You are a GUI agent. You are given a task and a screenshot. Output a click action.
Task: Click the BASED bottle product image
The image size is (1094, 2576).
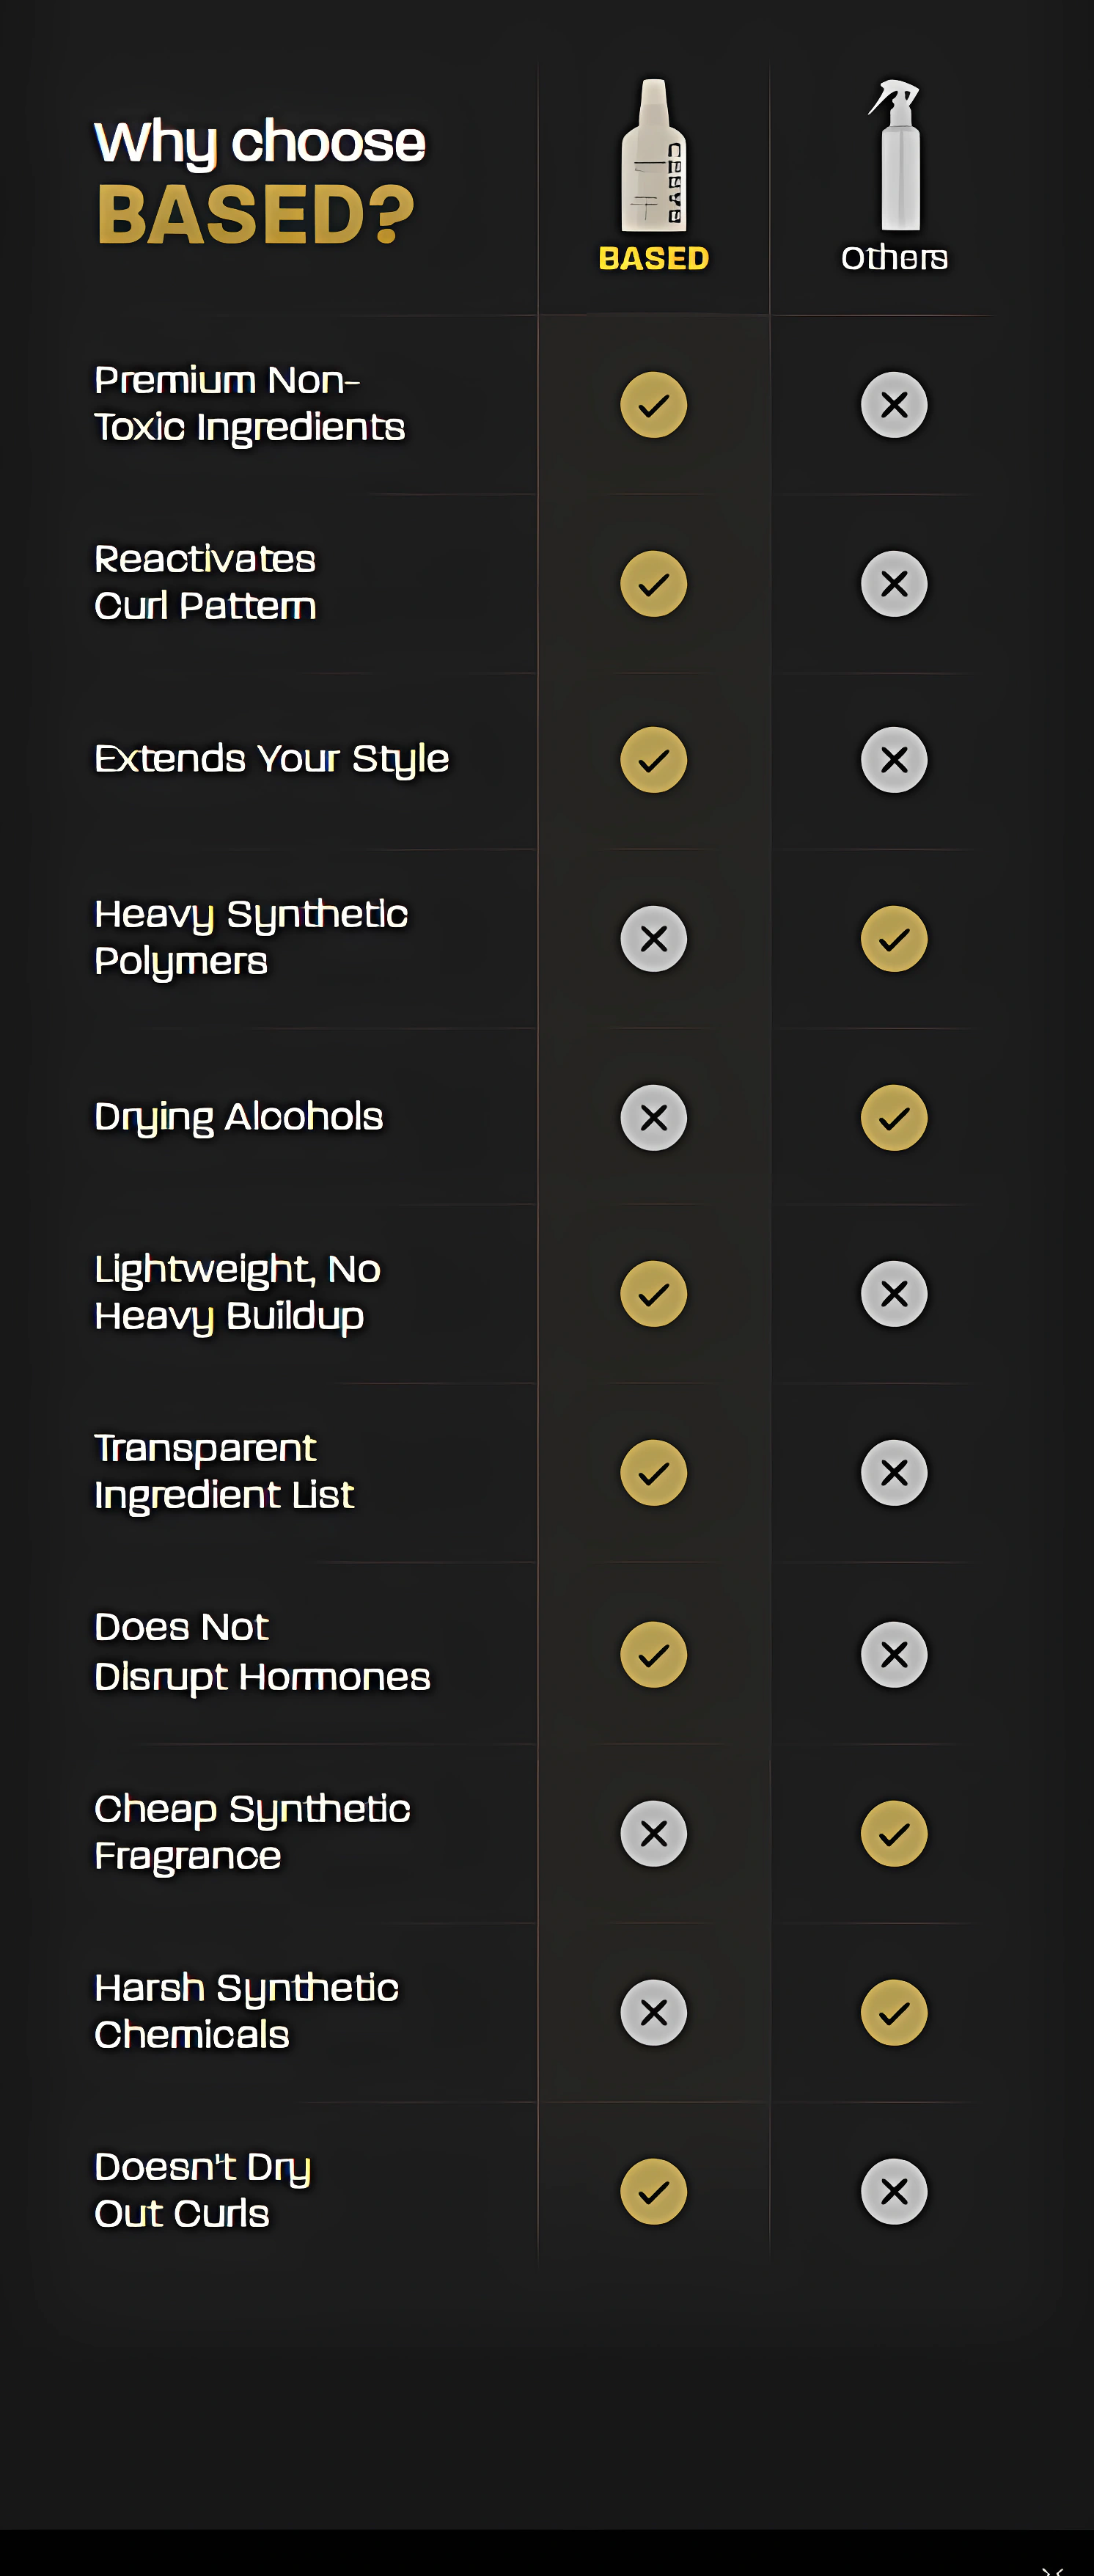[x=654, y=155]
